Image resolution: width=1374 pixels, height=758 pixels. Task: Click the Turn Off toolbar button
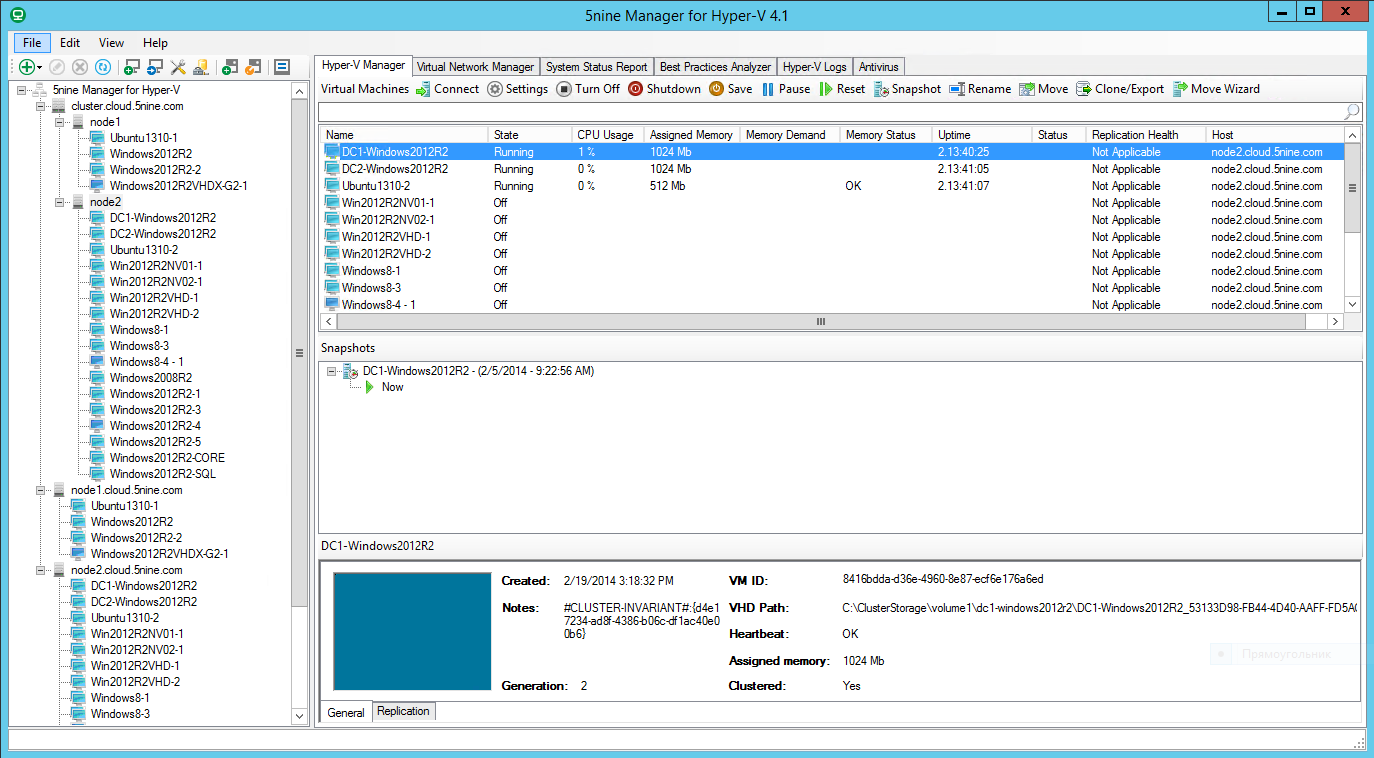(x=588, y=89)
